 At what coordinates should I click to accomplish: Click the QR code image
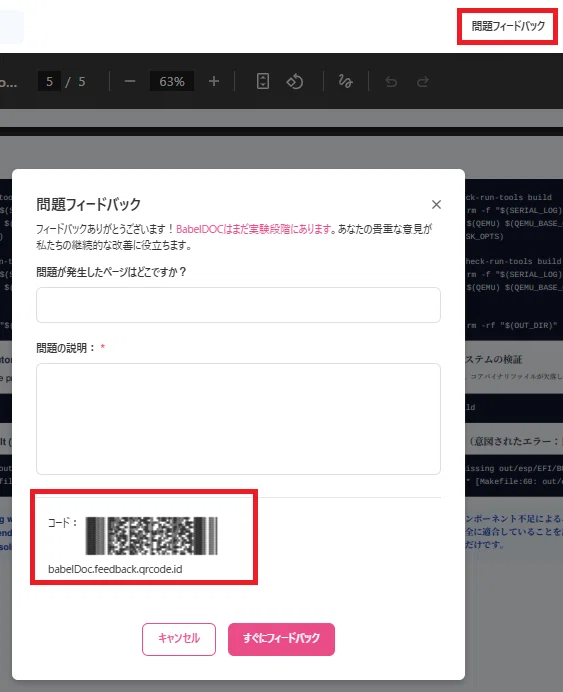[151, 536]
